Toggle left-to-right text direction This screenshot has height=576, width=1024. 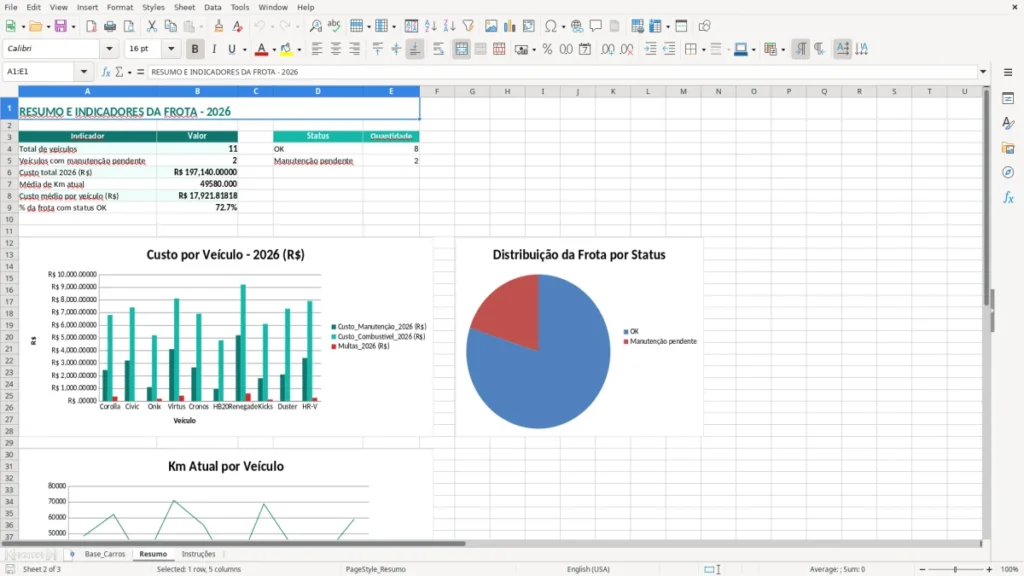tap(801, 49)
